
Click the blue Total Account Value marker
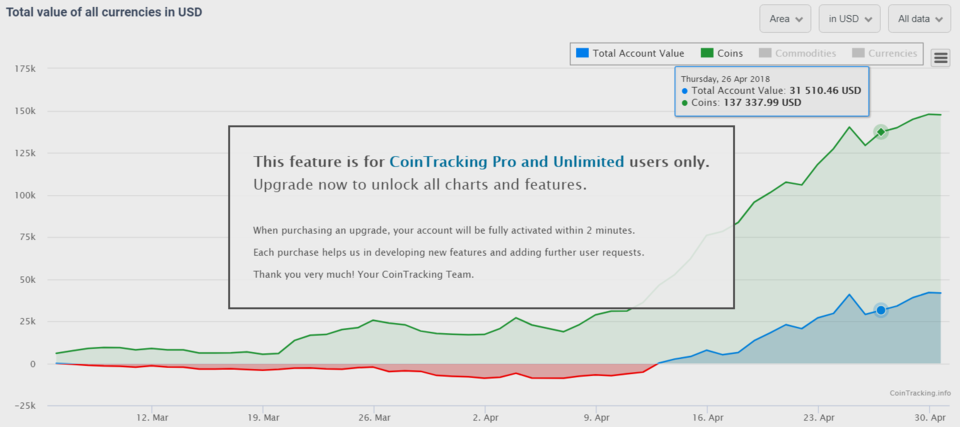click(x=880, y=310)
